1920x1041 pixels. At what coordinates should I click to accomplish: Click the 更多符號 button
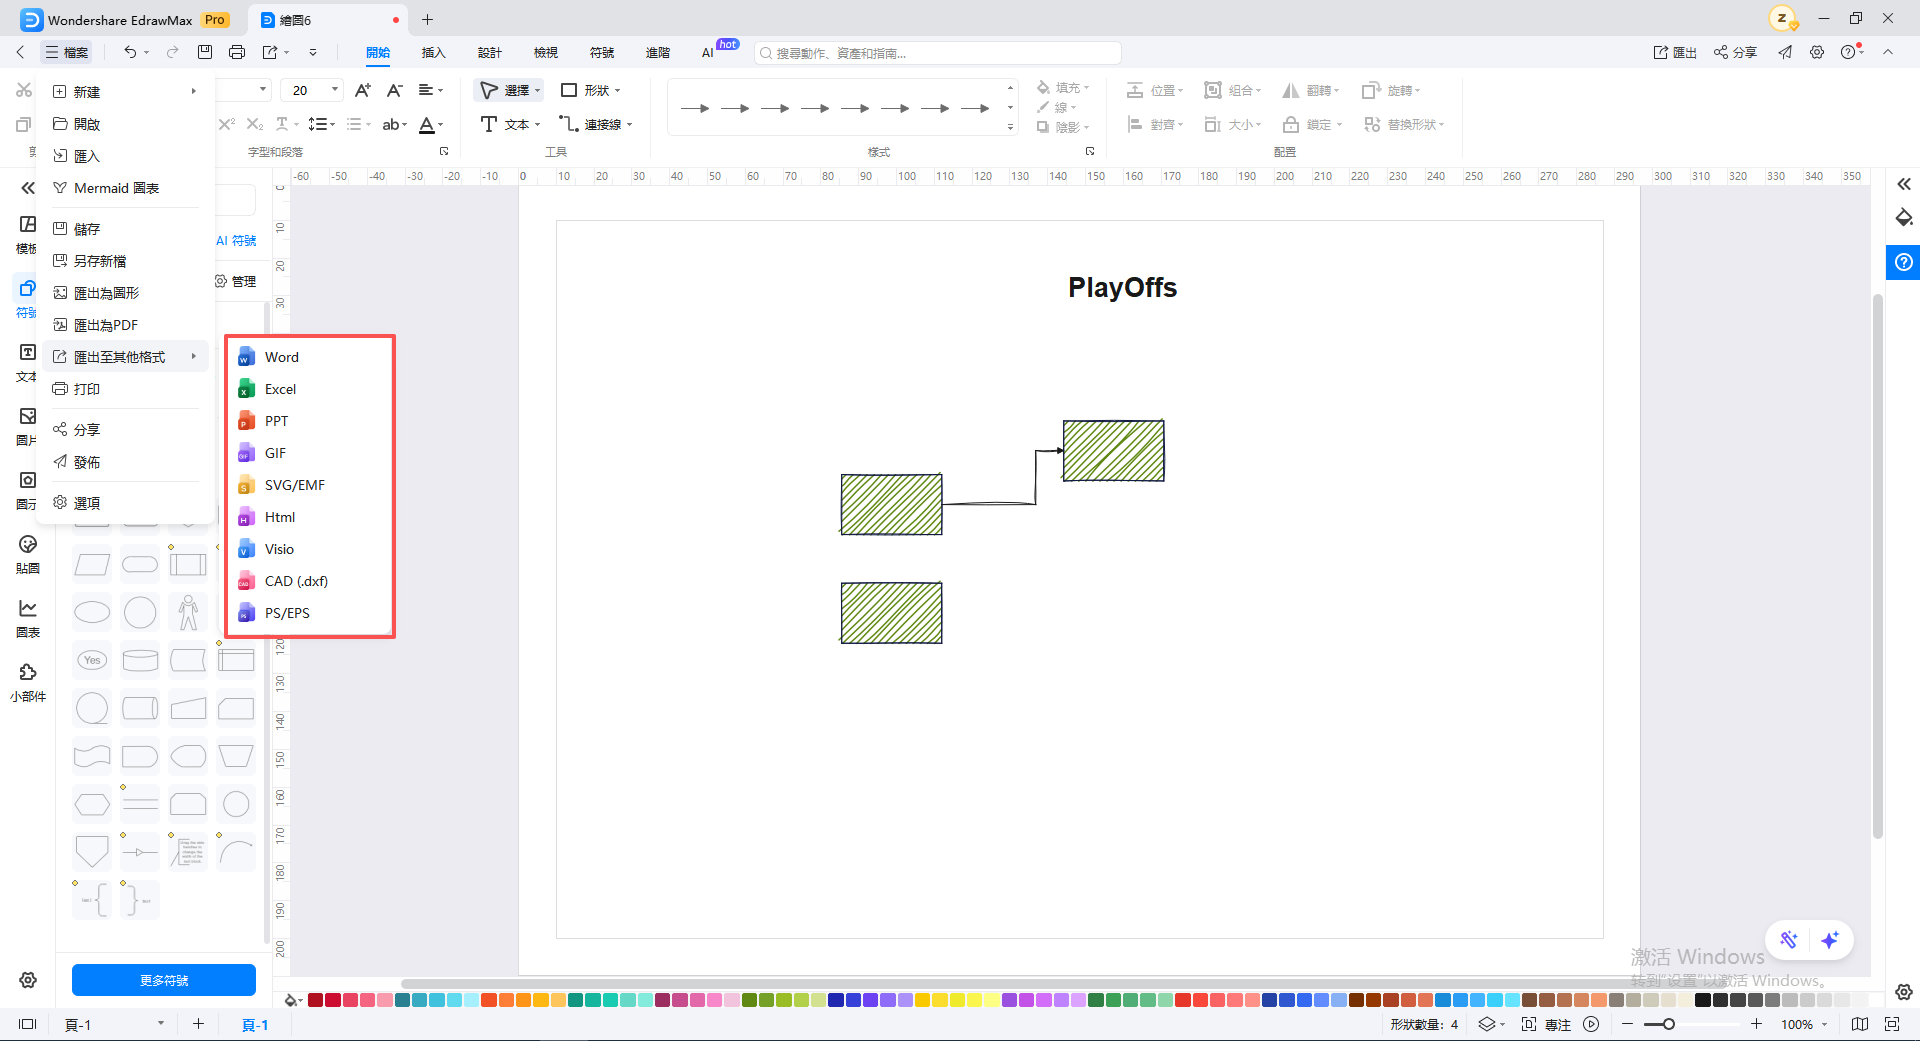coord(164,980)
